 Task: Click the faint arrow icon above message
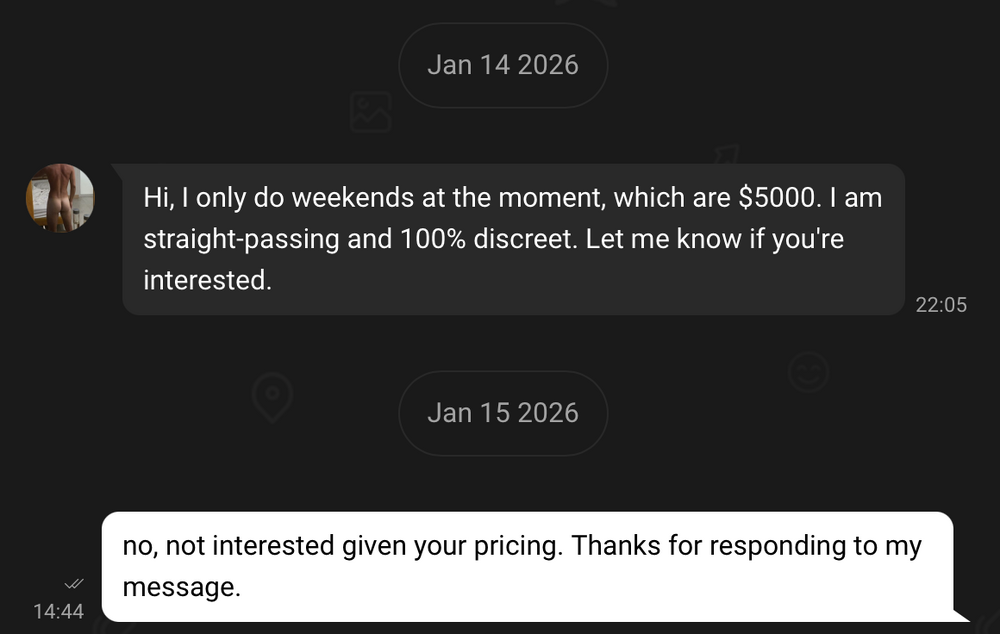click(725, 157)
